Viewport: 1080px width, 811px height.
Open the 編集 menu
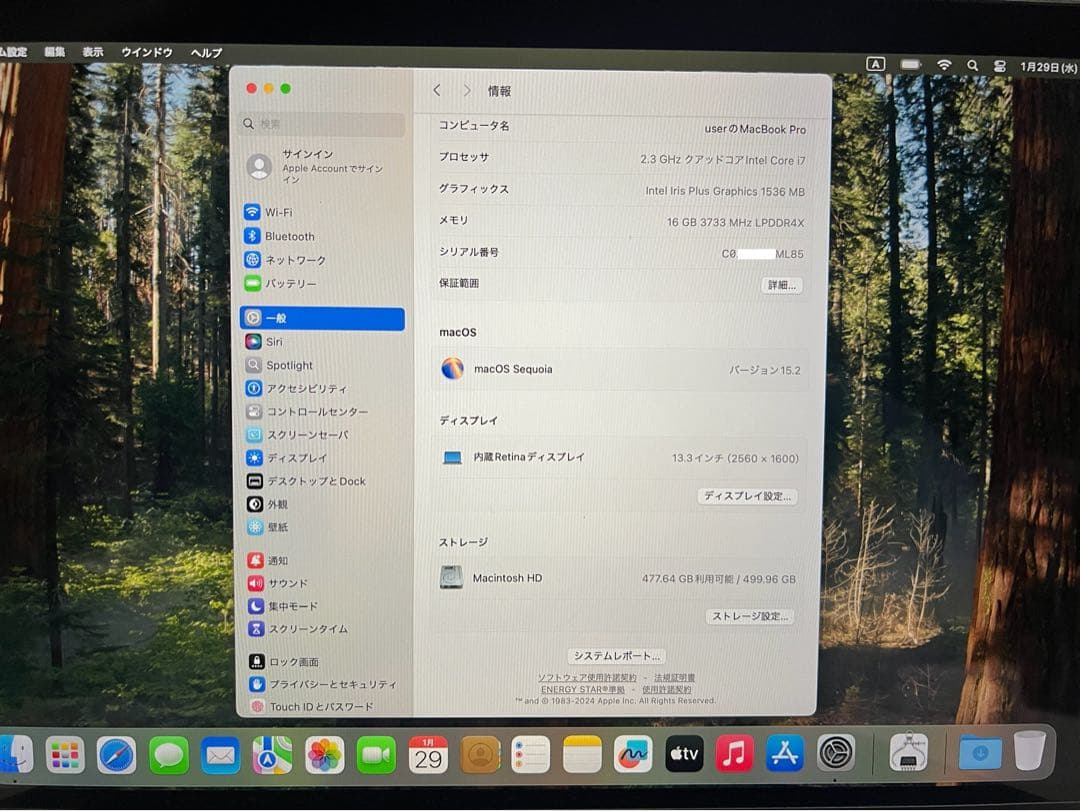click(54, 52)
